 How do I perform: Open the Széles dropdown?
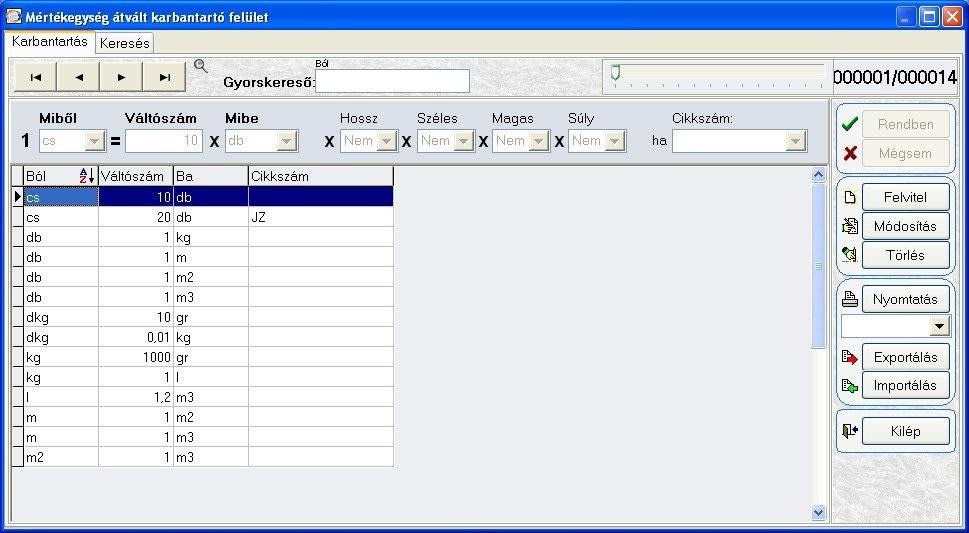pyautogui.click(x=463, y=141)
